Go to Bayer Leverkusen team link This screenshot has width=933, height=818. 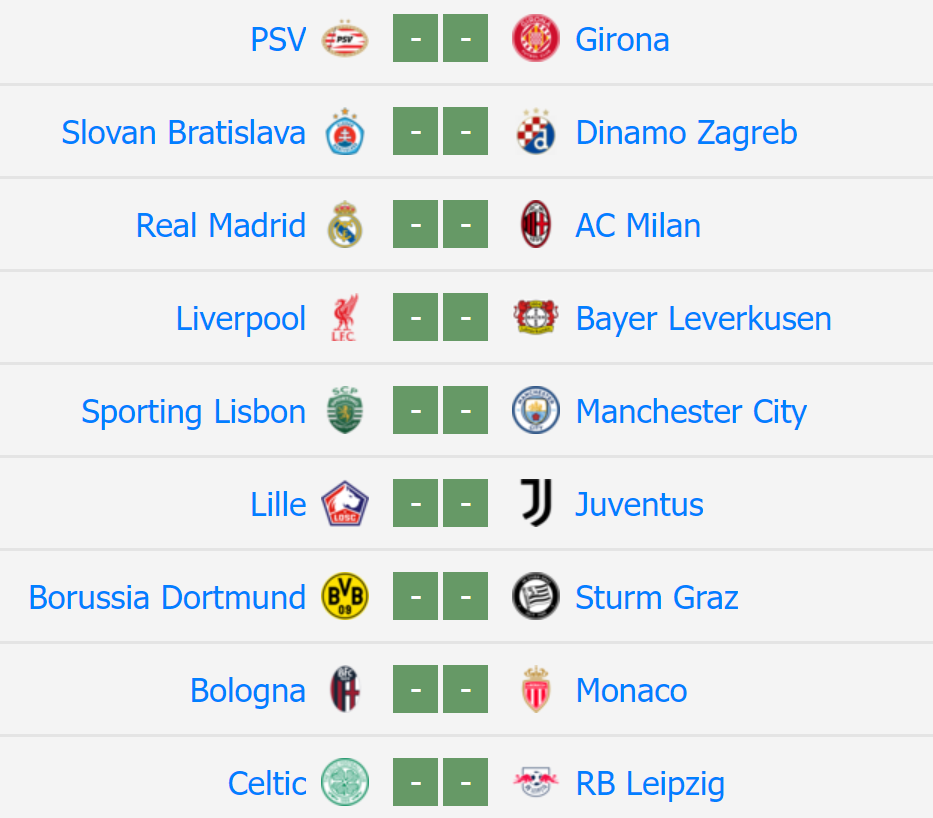tap(703, 319)
